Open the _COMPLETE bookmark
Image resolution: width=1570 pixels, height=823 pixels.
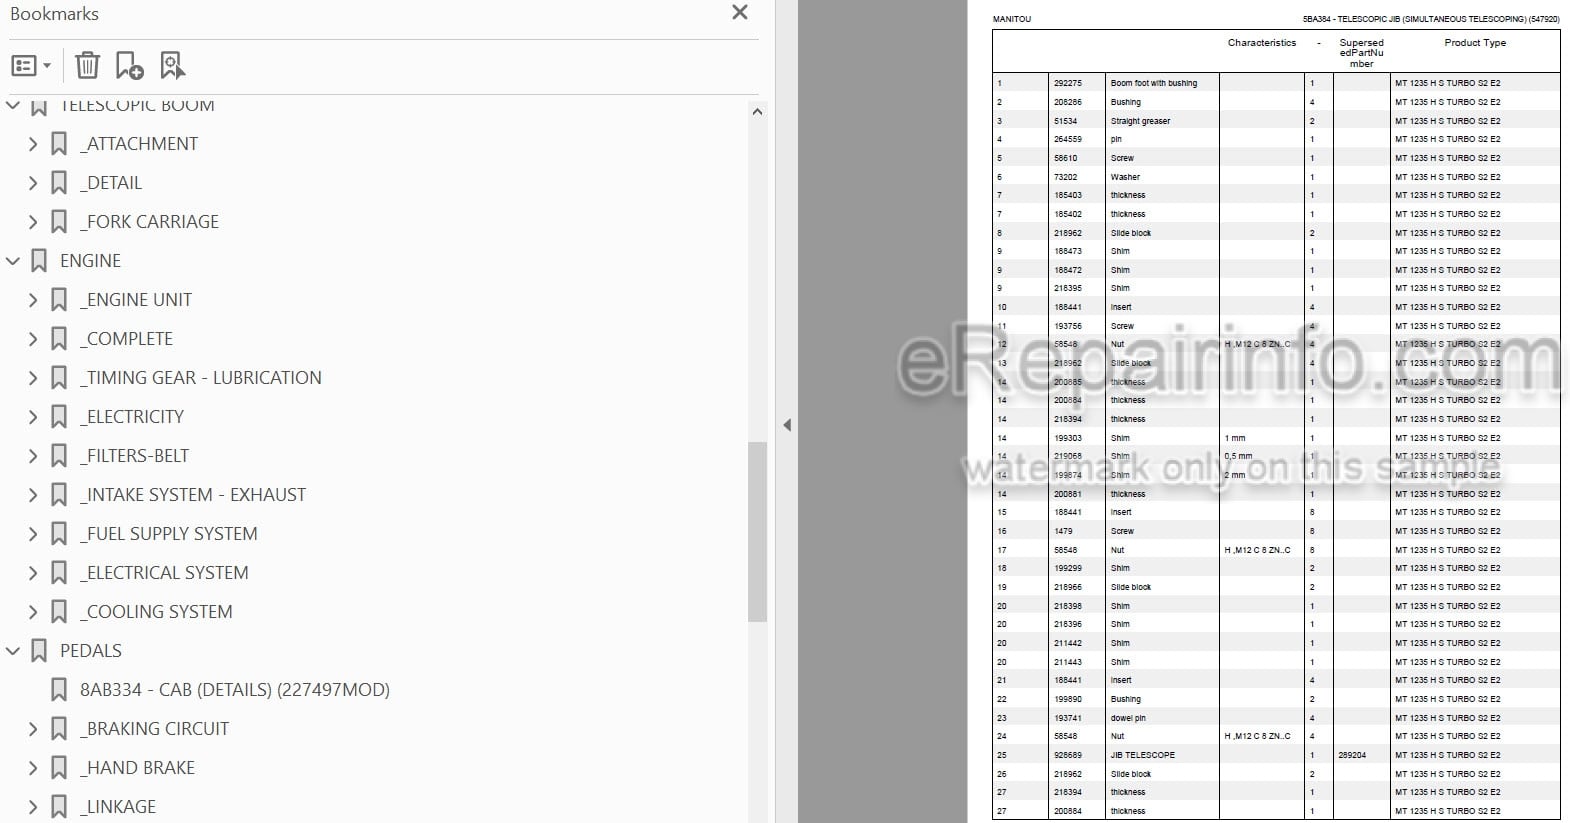click(x=126, y=339)
